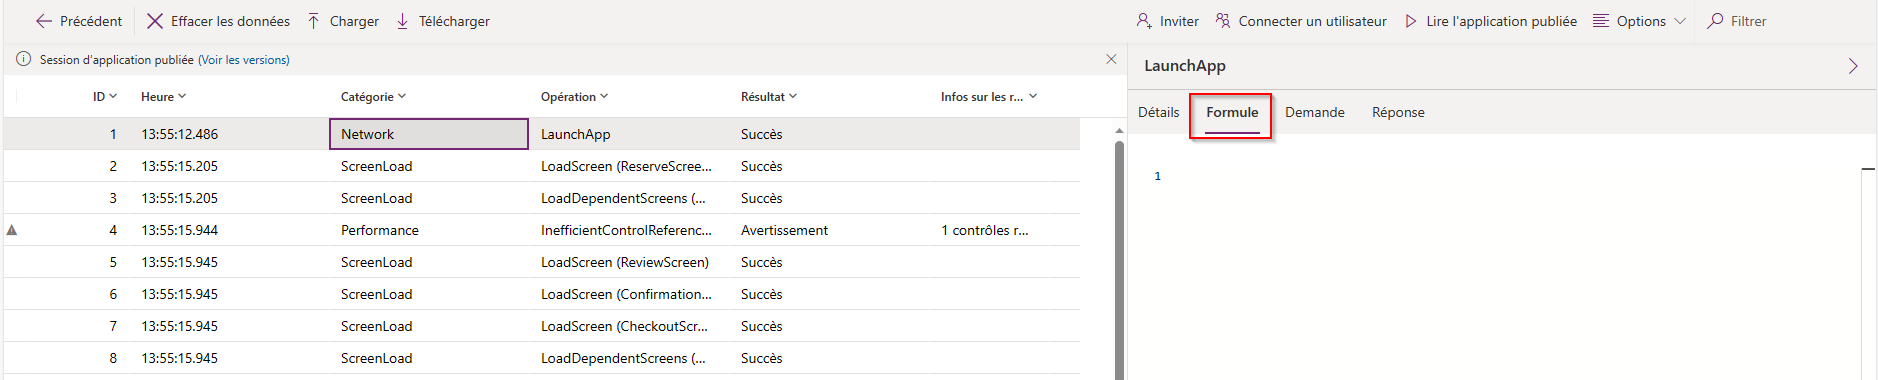Click the LaunchApp panel title

(1184, 66)
